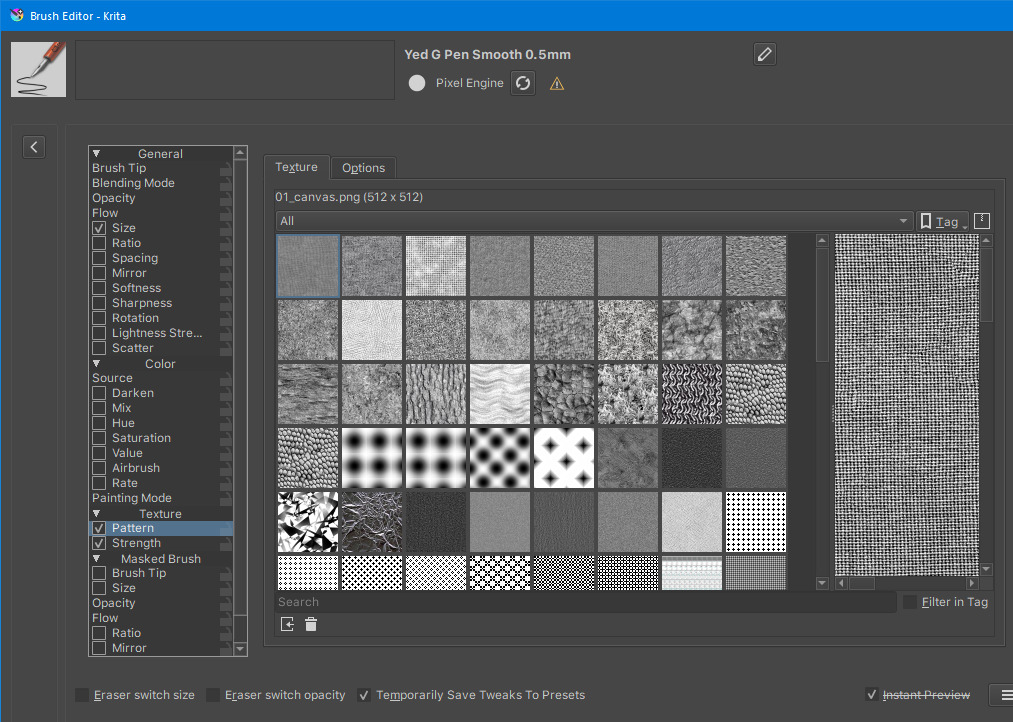
Task: Collapse the sidebar with left arrow button
Action: click(34, 147)
